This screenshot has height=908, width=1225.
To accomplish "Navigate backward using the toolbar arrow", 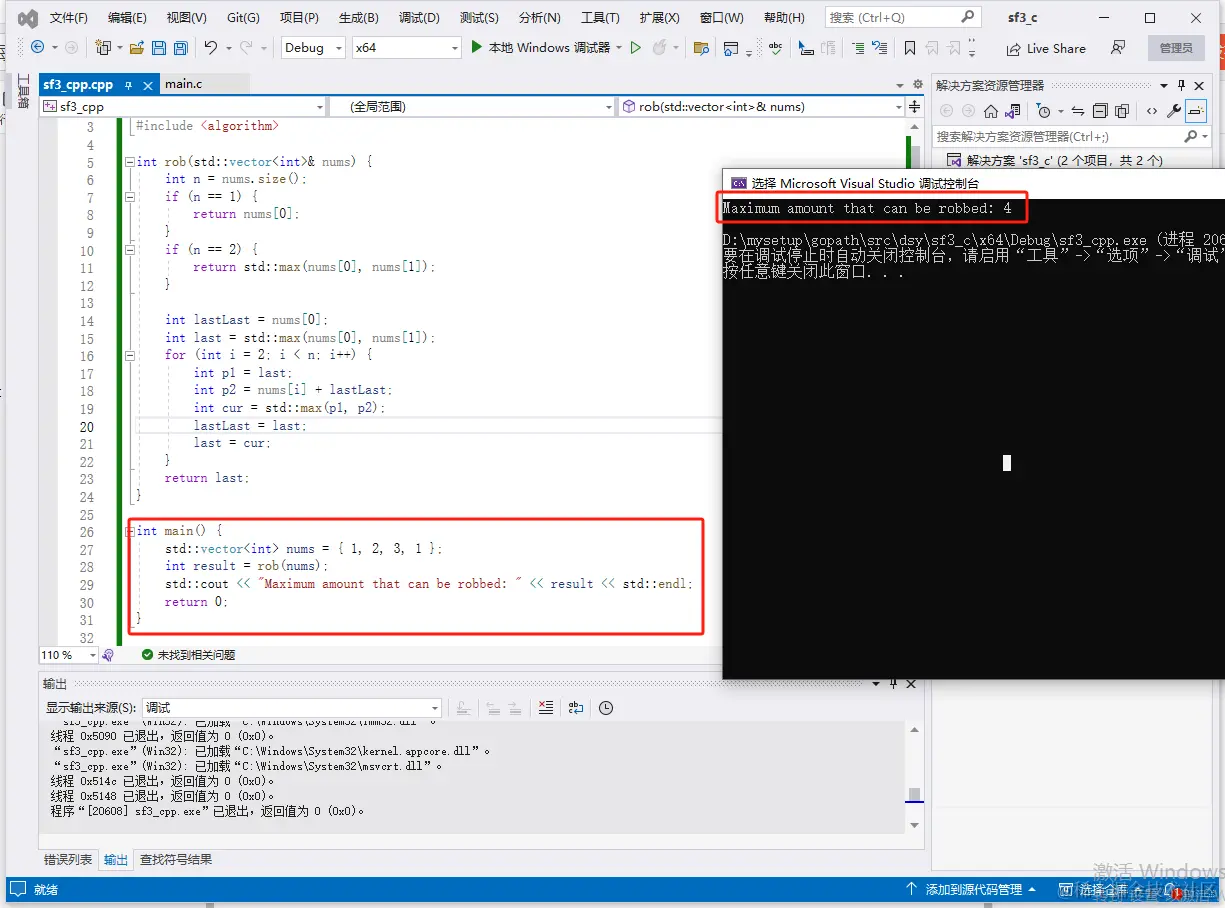I will point(37,47).
